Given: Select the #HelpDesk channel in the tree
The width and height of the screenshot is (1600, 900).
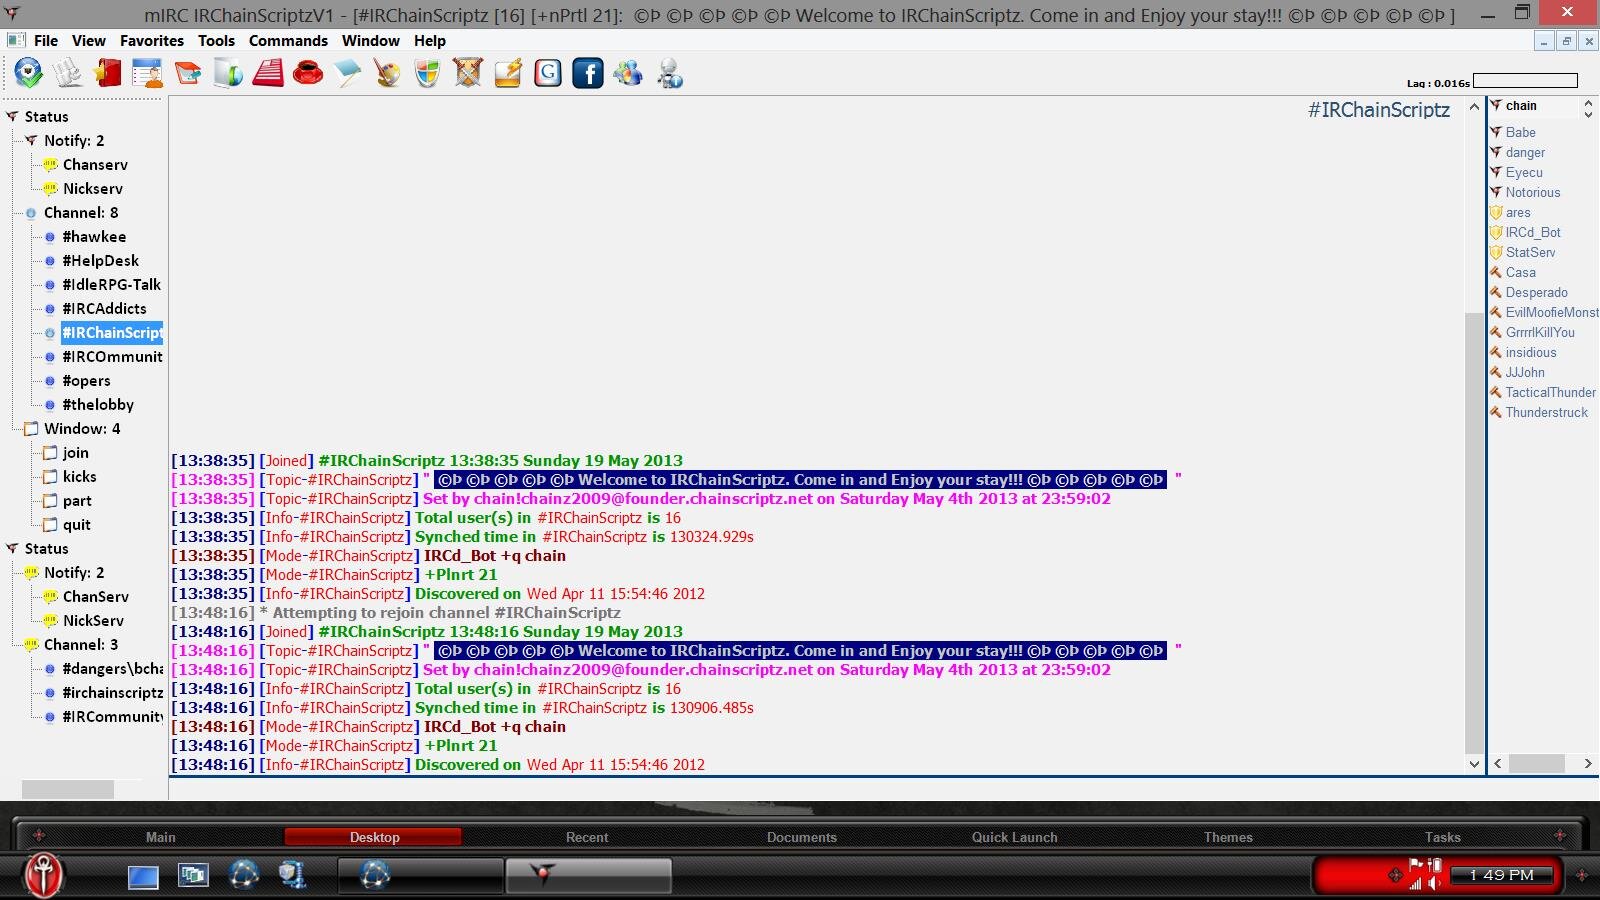Looking at the screenshot, I should click(100, 261).
